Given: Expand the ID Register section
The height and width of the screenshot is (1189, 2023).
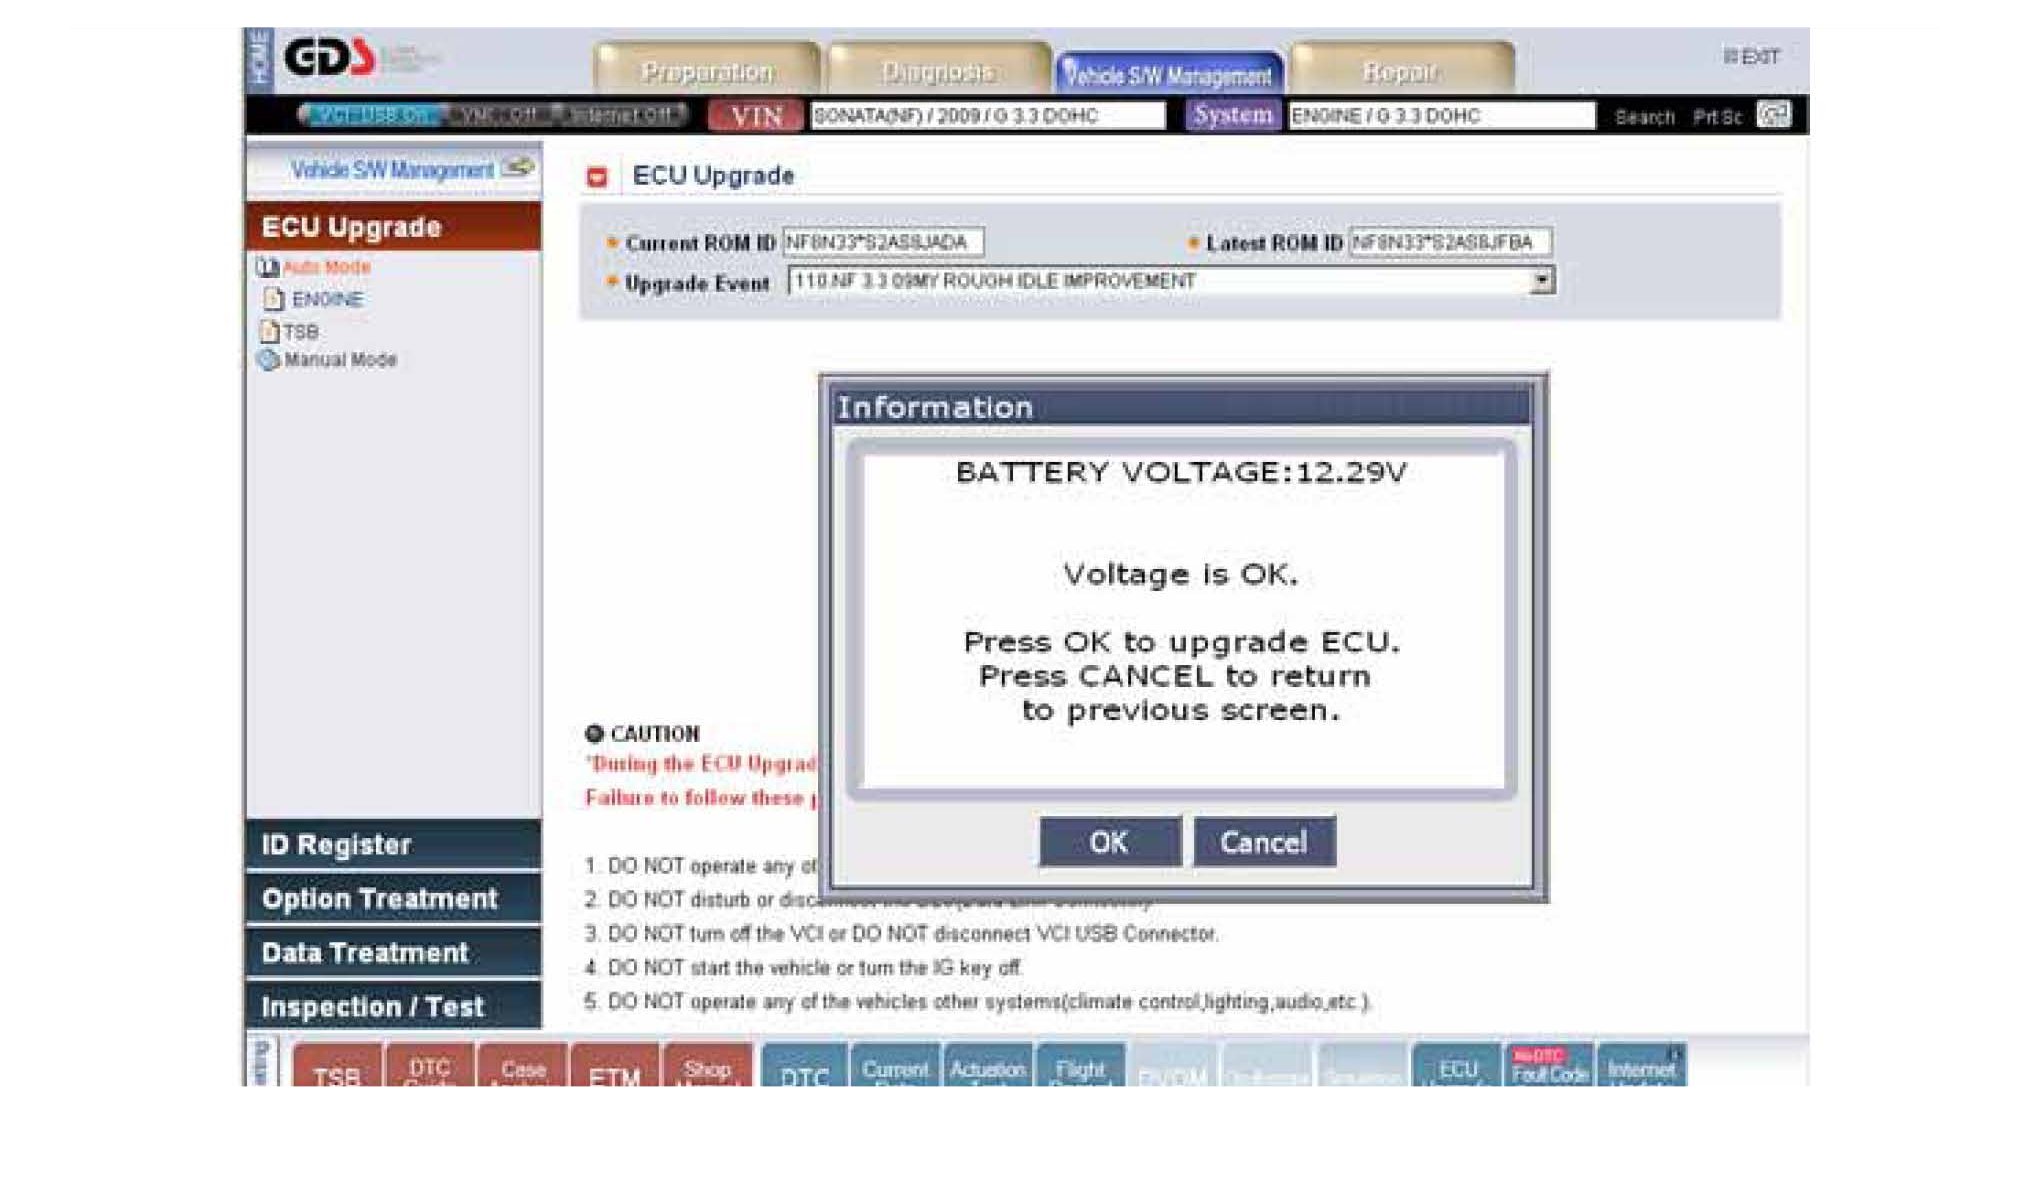Looking at the screenshot, I should 393,844.
